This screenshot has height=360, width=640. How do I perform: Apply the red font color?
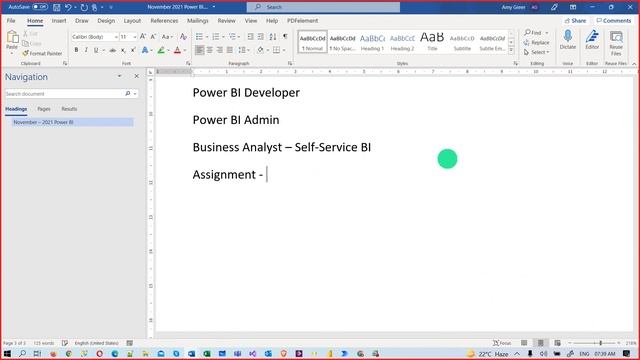point(177,50)
